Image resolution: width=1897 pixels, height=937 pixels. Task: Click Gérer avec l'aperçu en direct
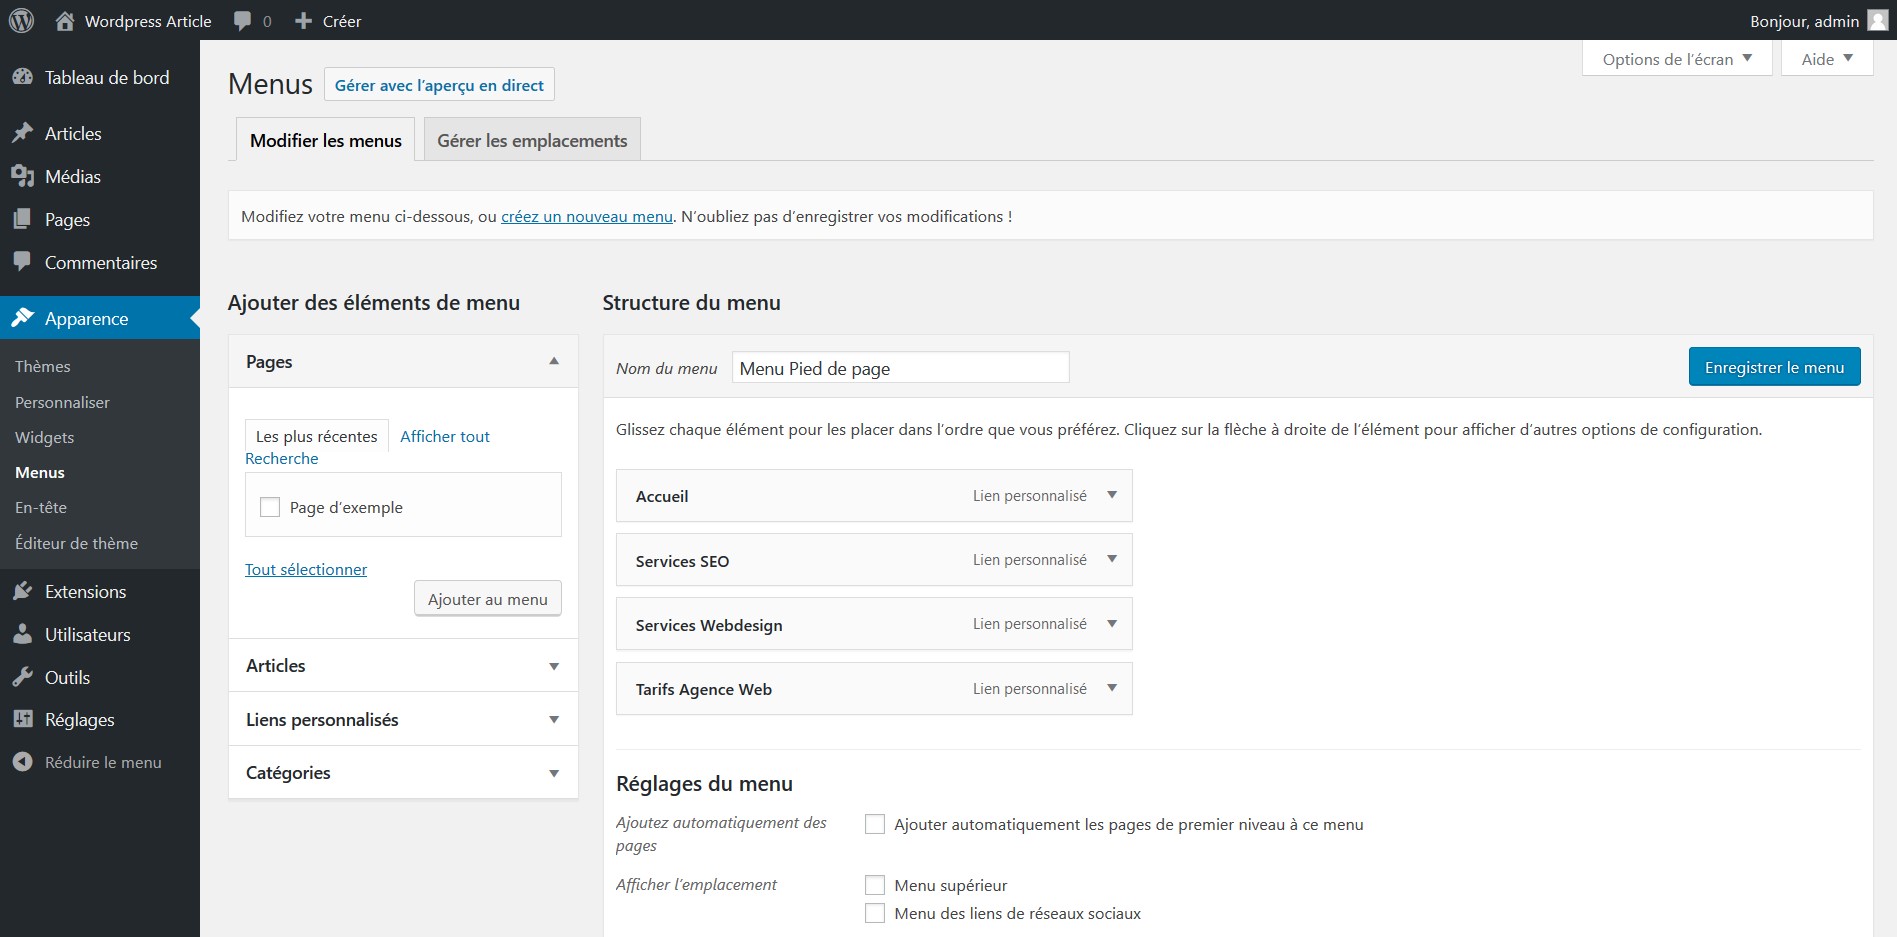point(439,85)
